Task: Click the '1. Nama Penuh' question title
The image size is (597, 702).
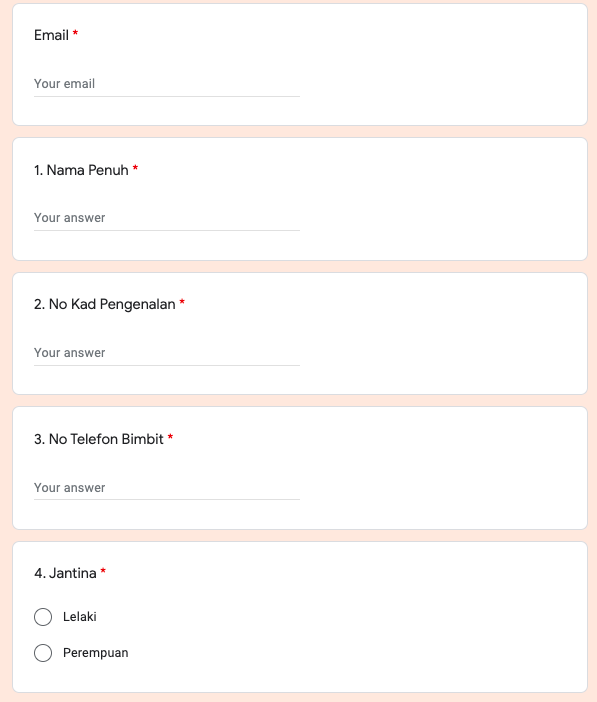Action: click(x=81, y=170)
